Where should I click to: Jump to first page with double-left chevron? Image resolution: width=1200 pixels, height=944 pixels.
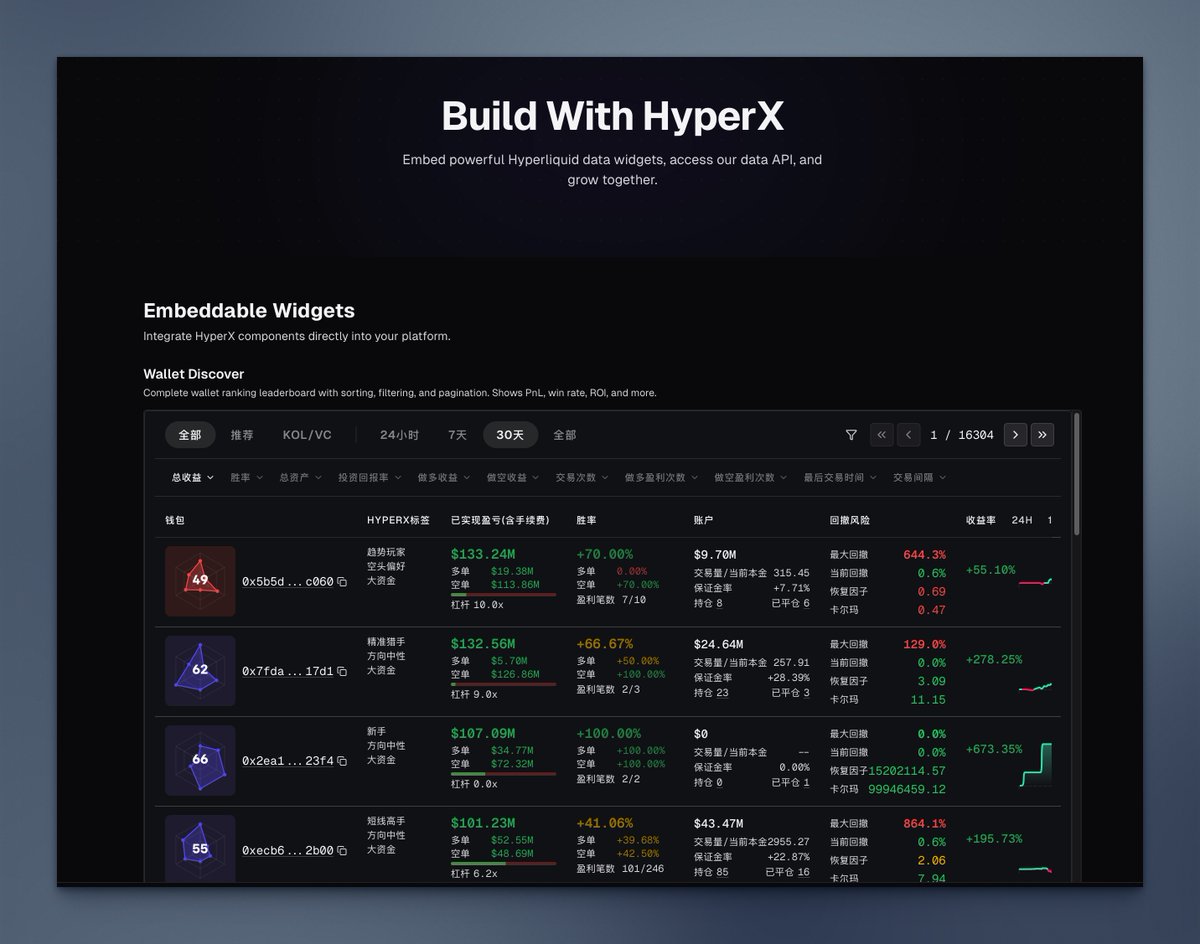(881, 435)
